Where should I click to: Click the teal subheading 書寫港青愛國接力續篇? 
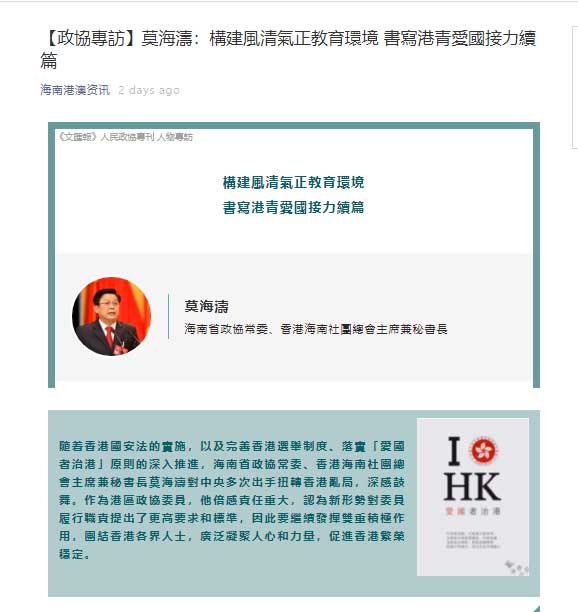[293, 207]
